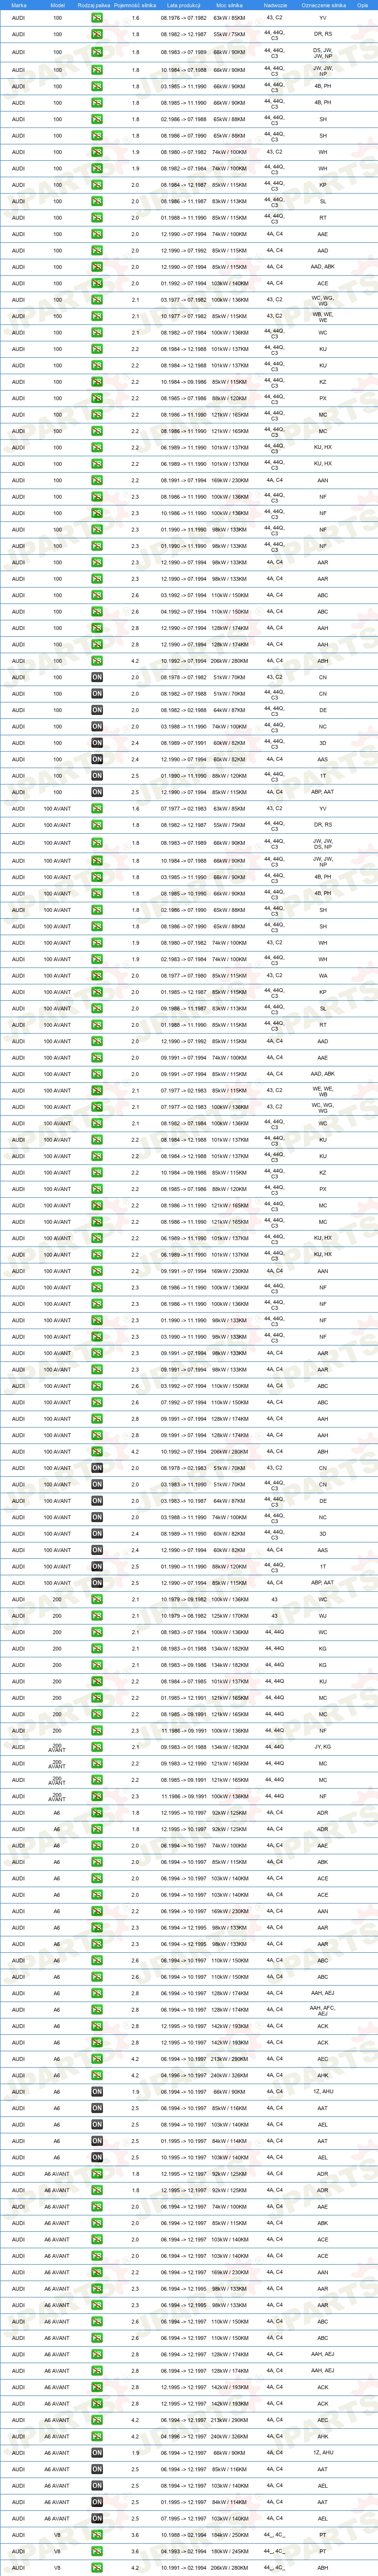Click the Opis column header
This screenshot has width=378, height=2576.
tap(362, 5)
